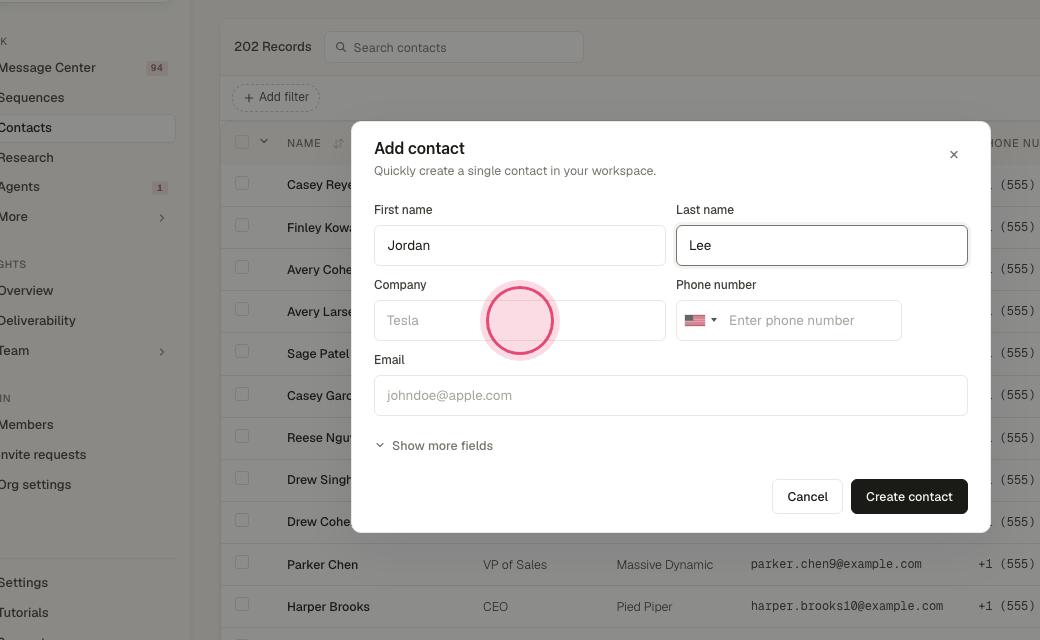Expand the More sidebar chevron

(x=162, y=218)
